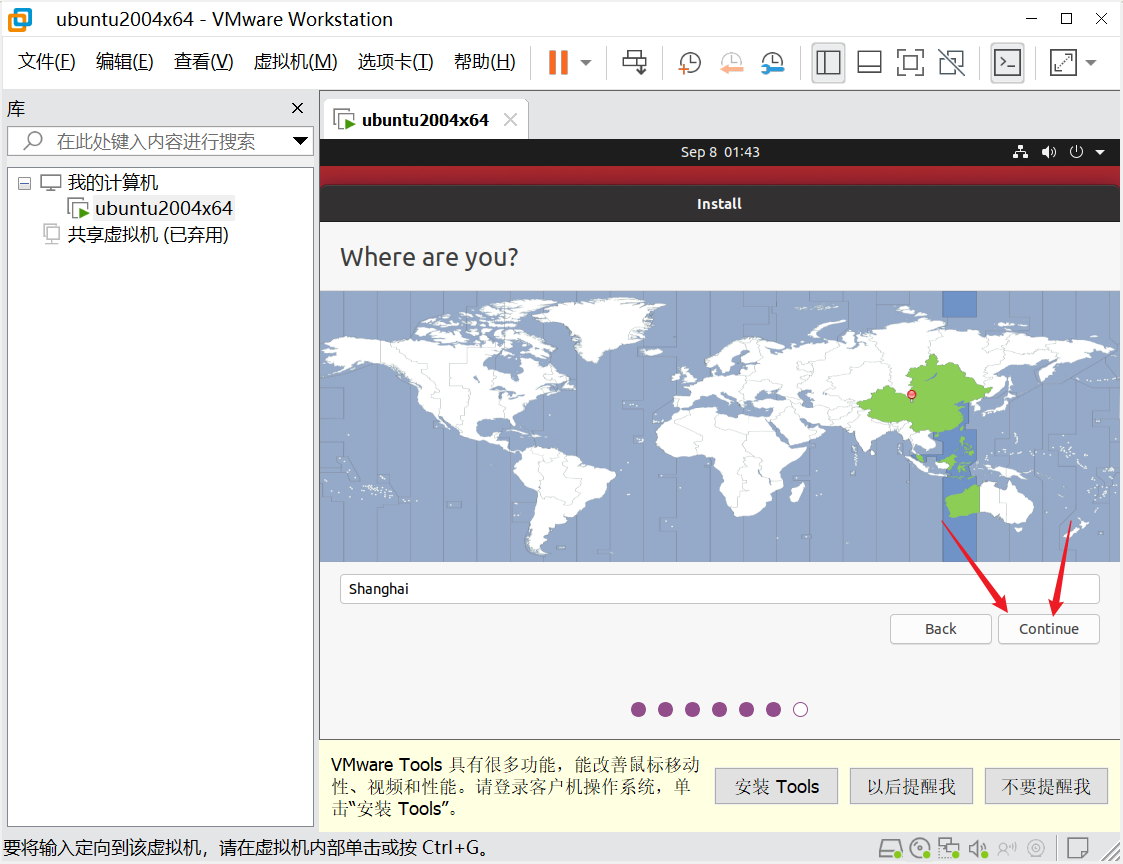
Task: Open the snapshot manager
Action: (773, 62)
